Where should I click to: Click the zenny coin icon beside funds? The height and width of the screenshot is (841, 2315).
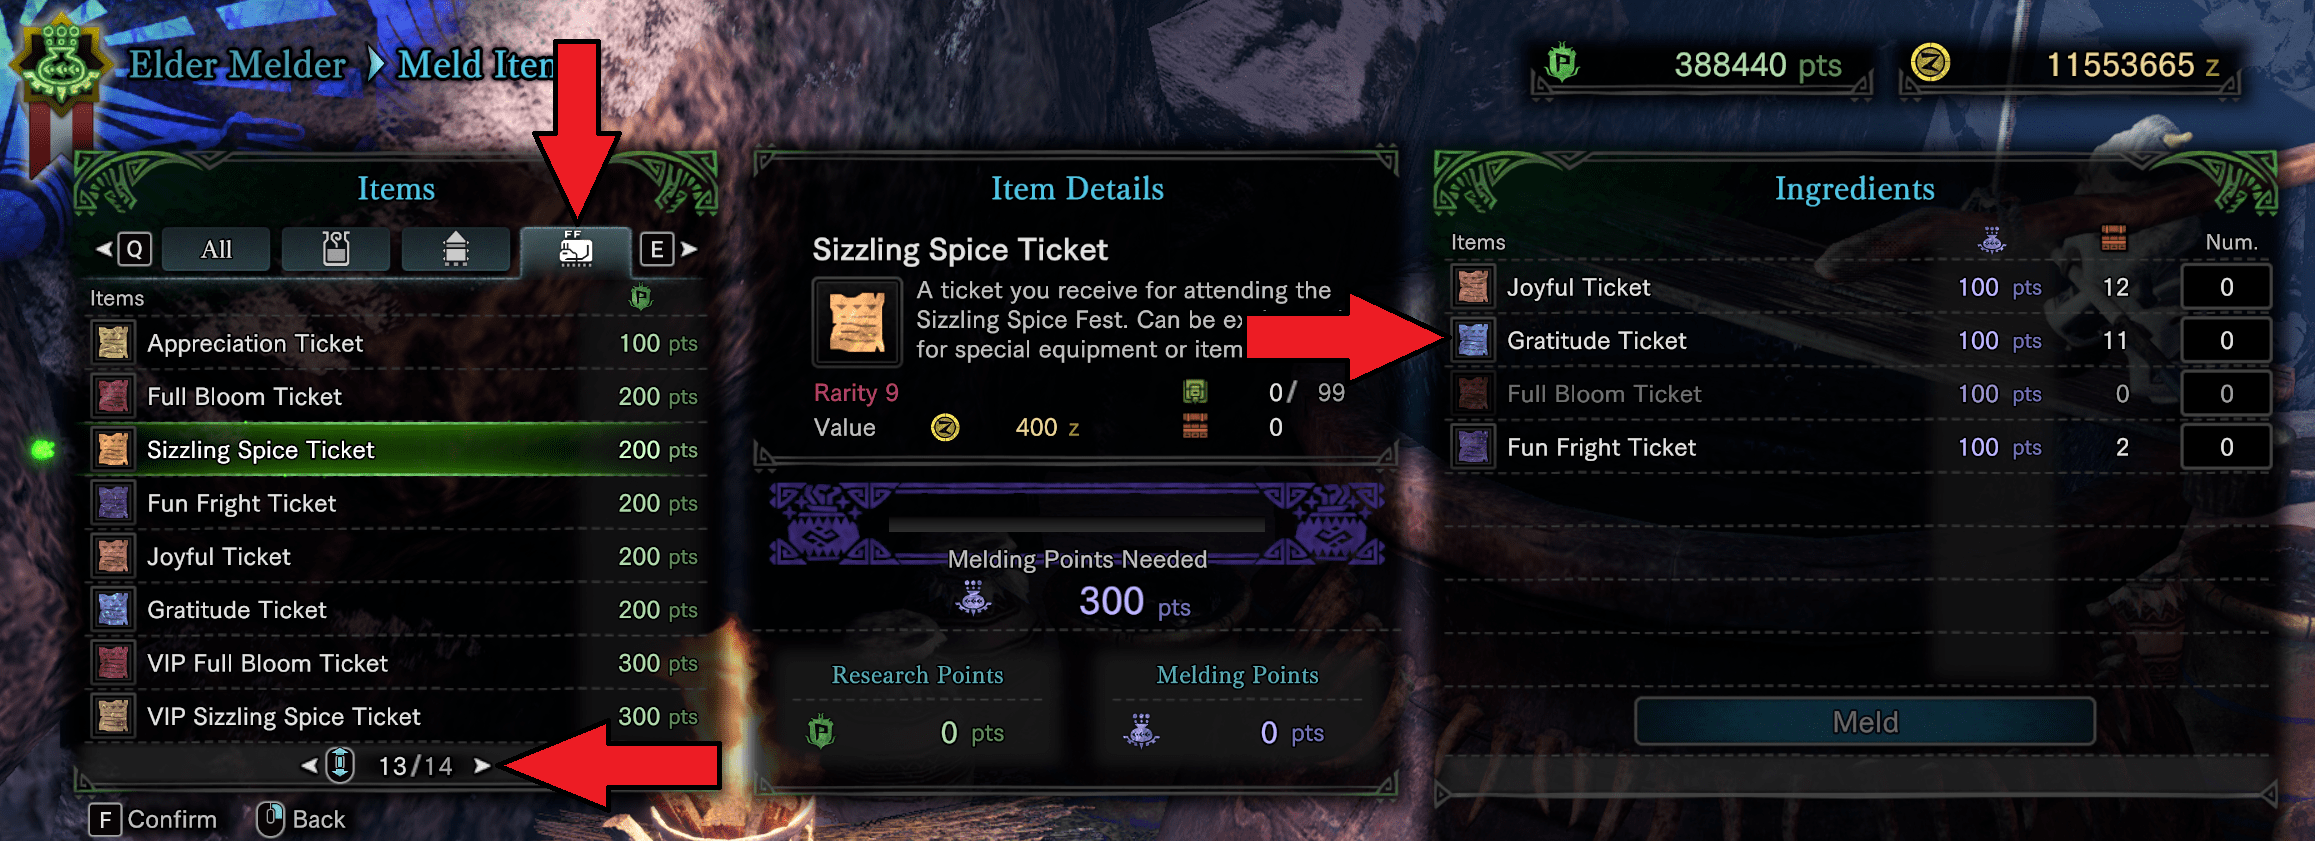pos(1930,64)
